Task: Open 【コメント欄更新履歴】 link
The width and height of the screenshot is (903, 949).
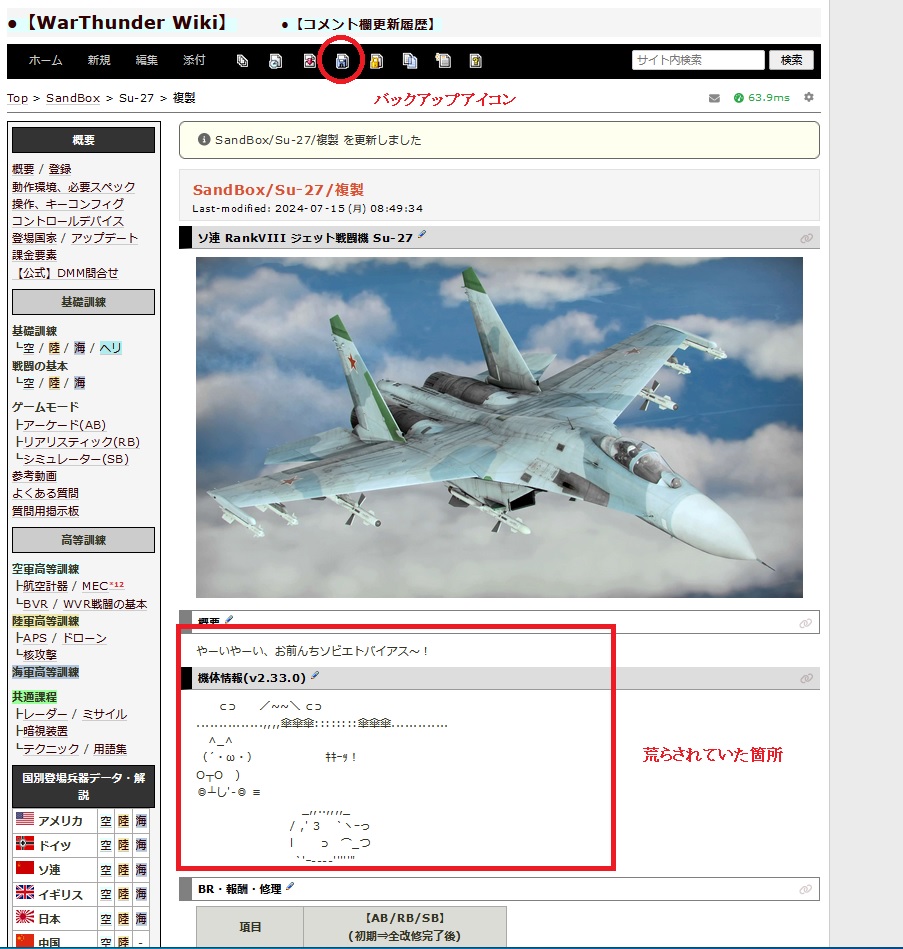Action: pos(366,25)
